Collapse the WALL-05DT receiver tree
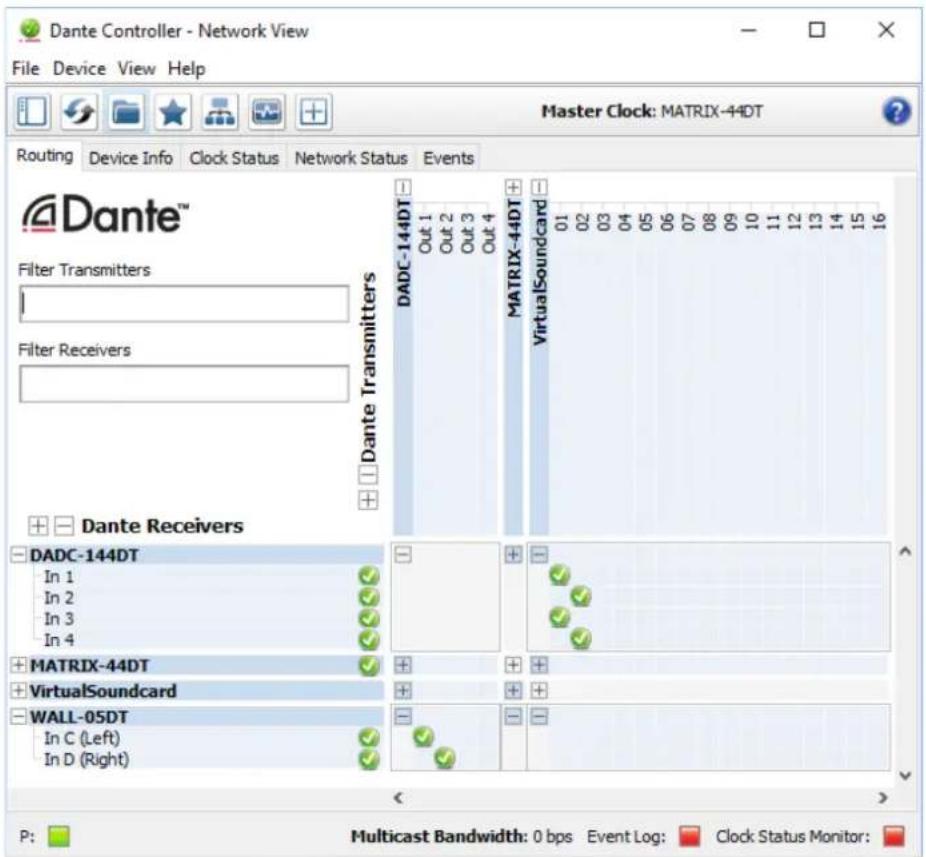Viewport: 926px width, 857px height. pyautogui.click(x=19, y=716)
